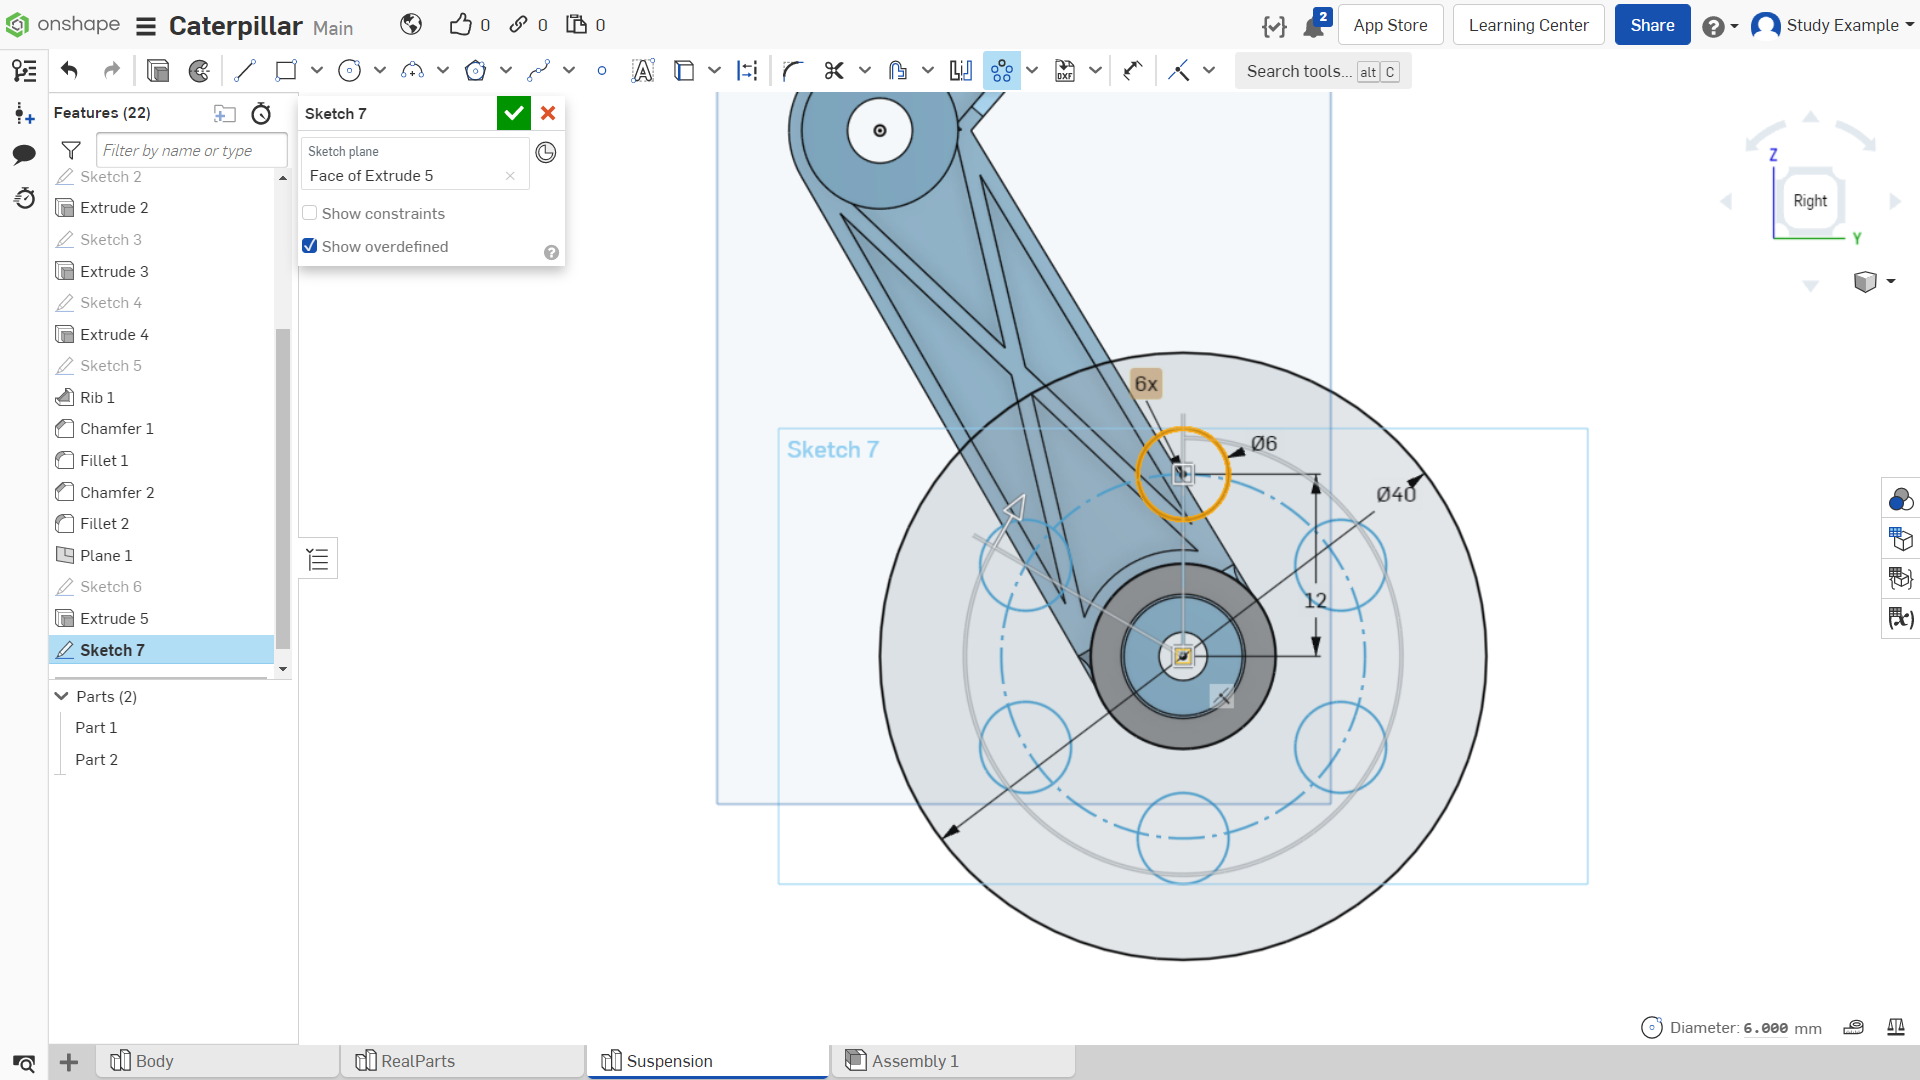The width and height of the screenshot is (1920, 1080).
Task: Select the Line sketch tool
Action: point(245,71)
